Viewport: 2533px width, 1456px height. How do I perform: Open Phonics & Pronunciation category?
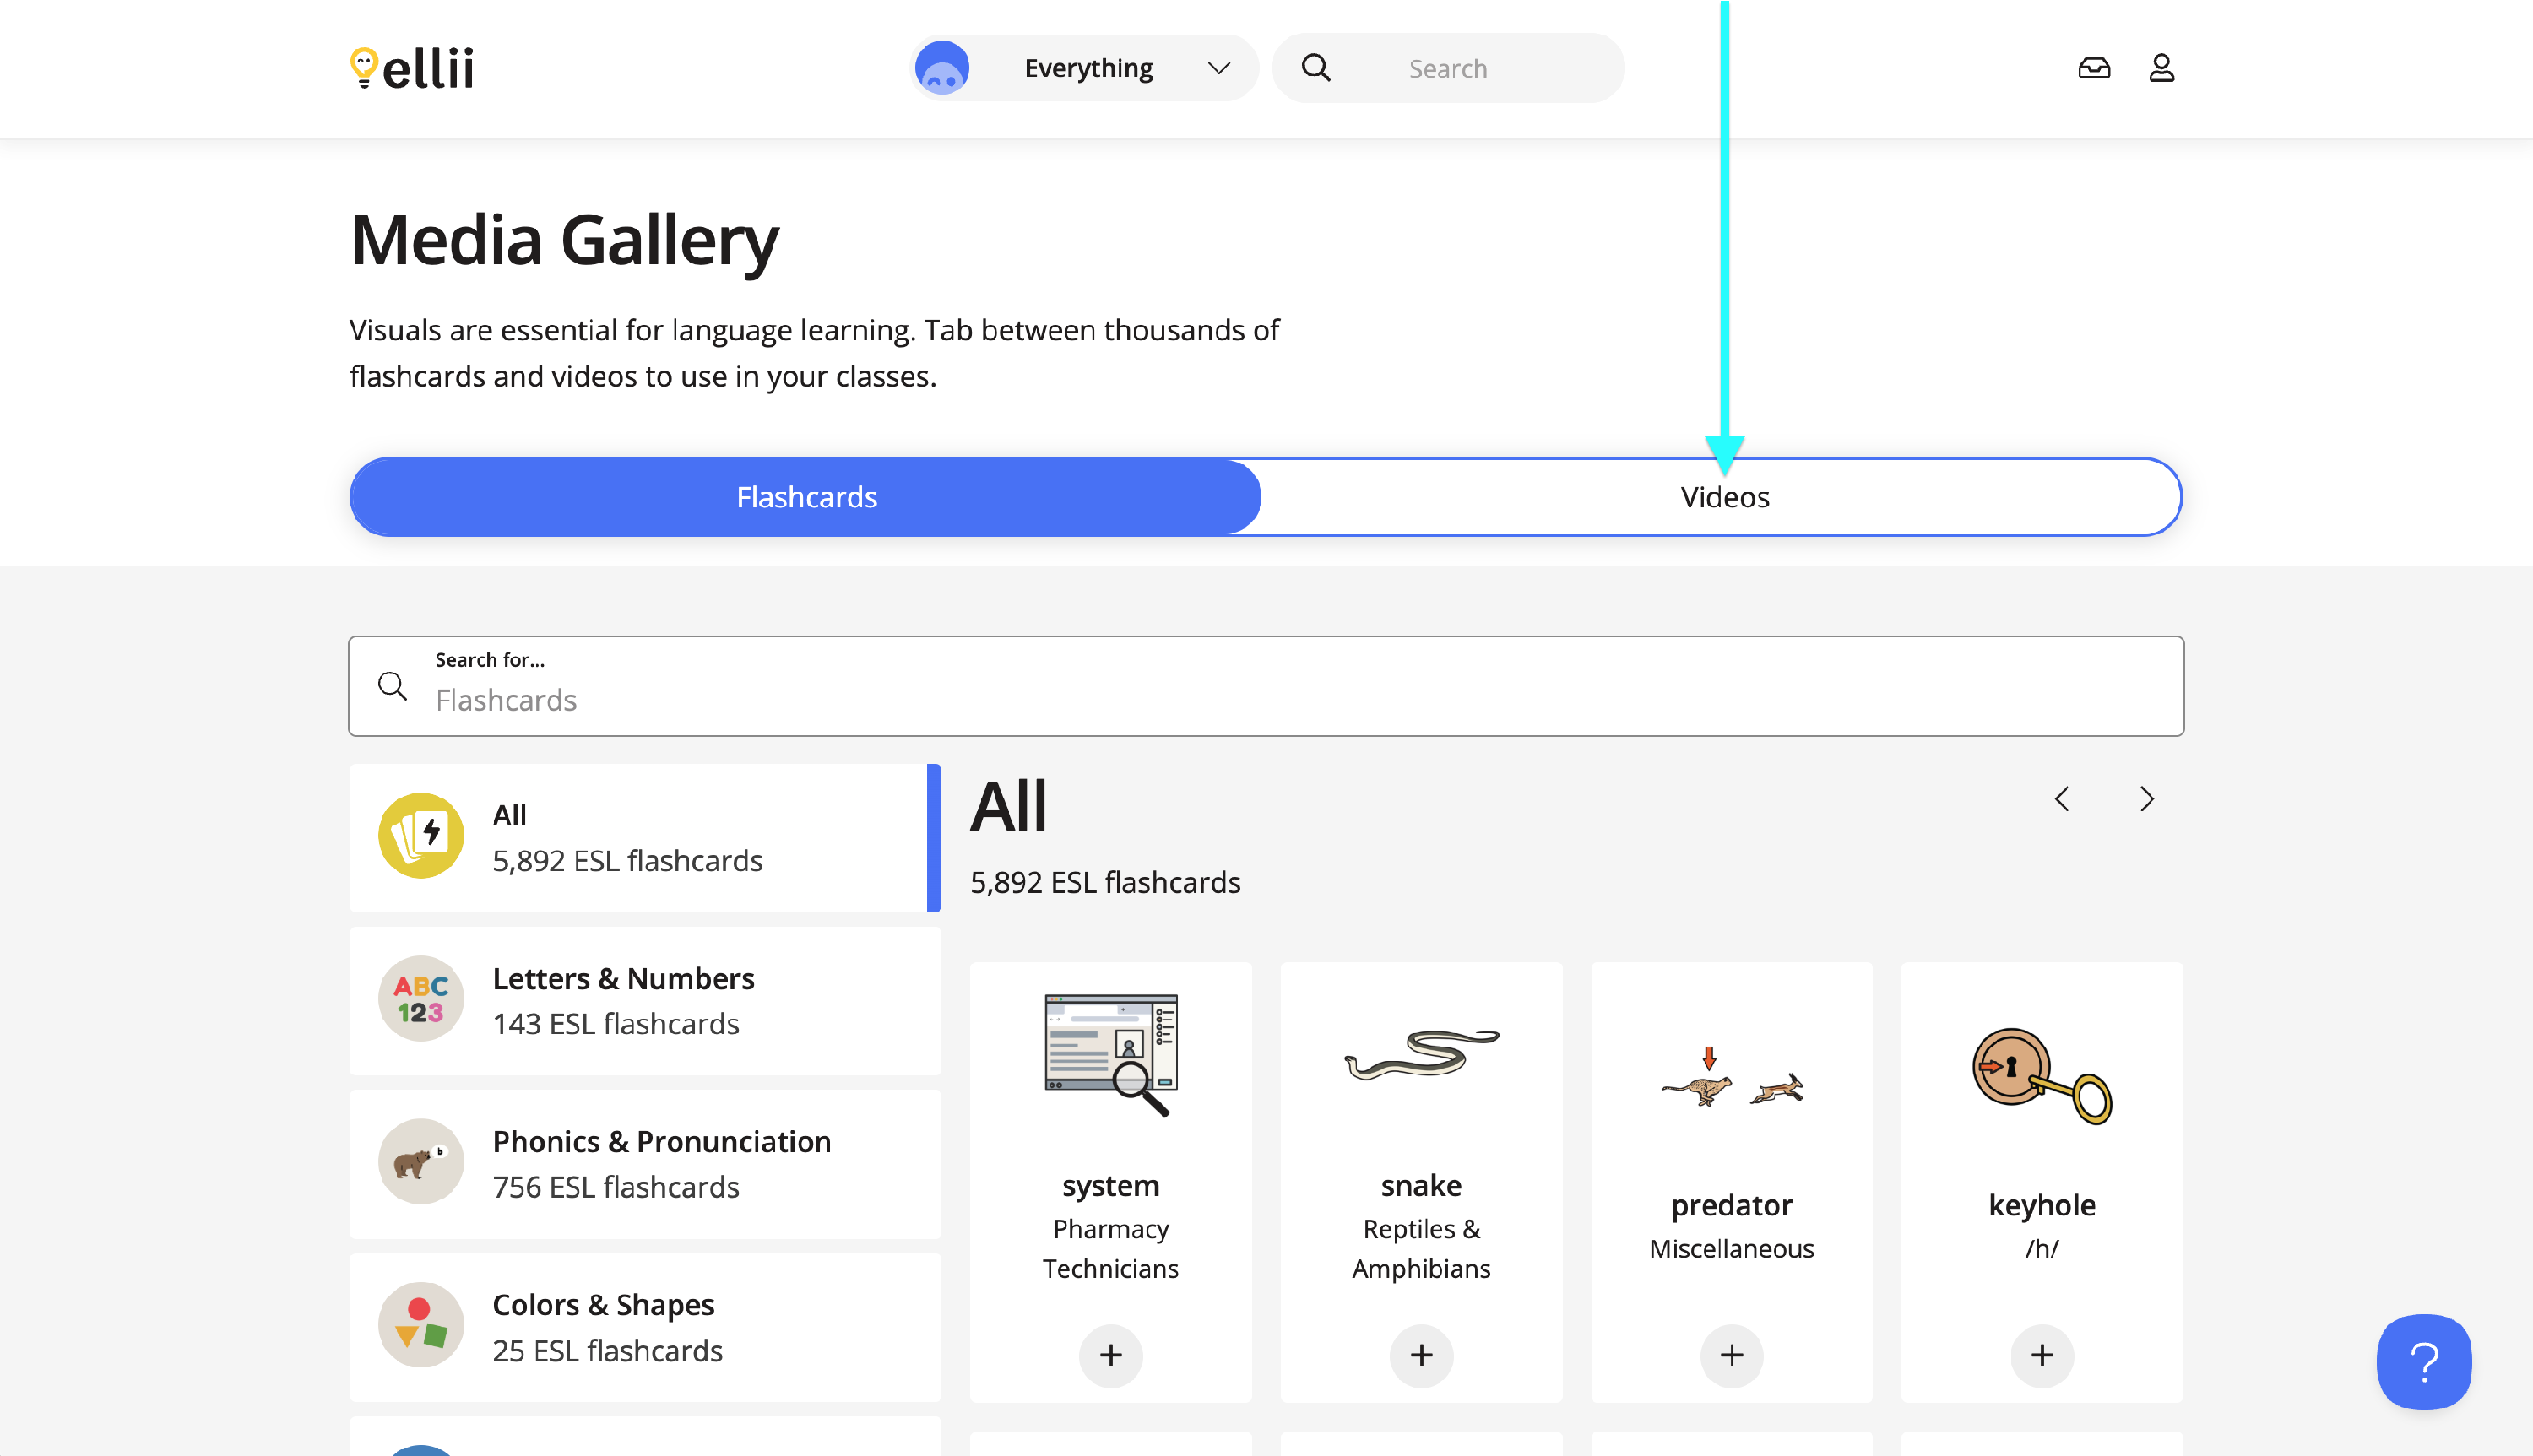644,1164
